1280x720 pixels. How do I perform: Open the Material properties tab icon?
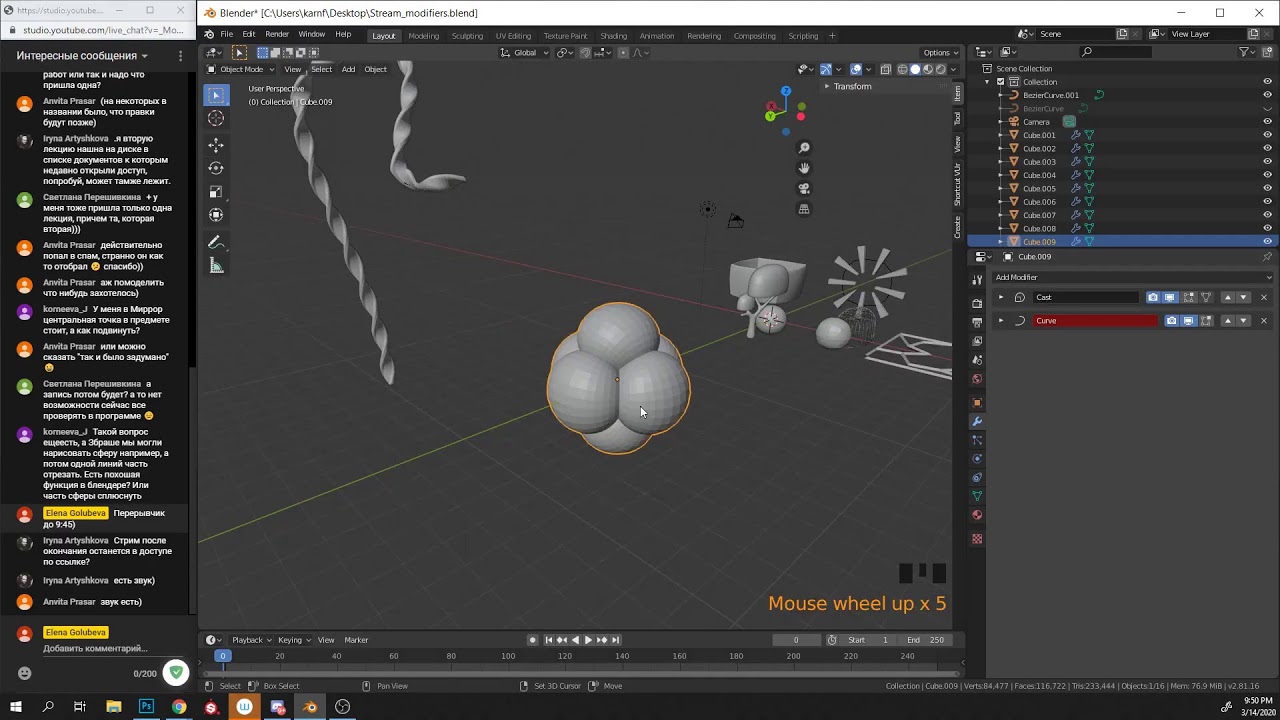pyautogui.click(x=977, y=515)
